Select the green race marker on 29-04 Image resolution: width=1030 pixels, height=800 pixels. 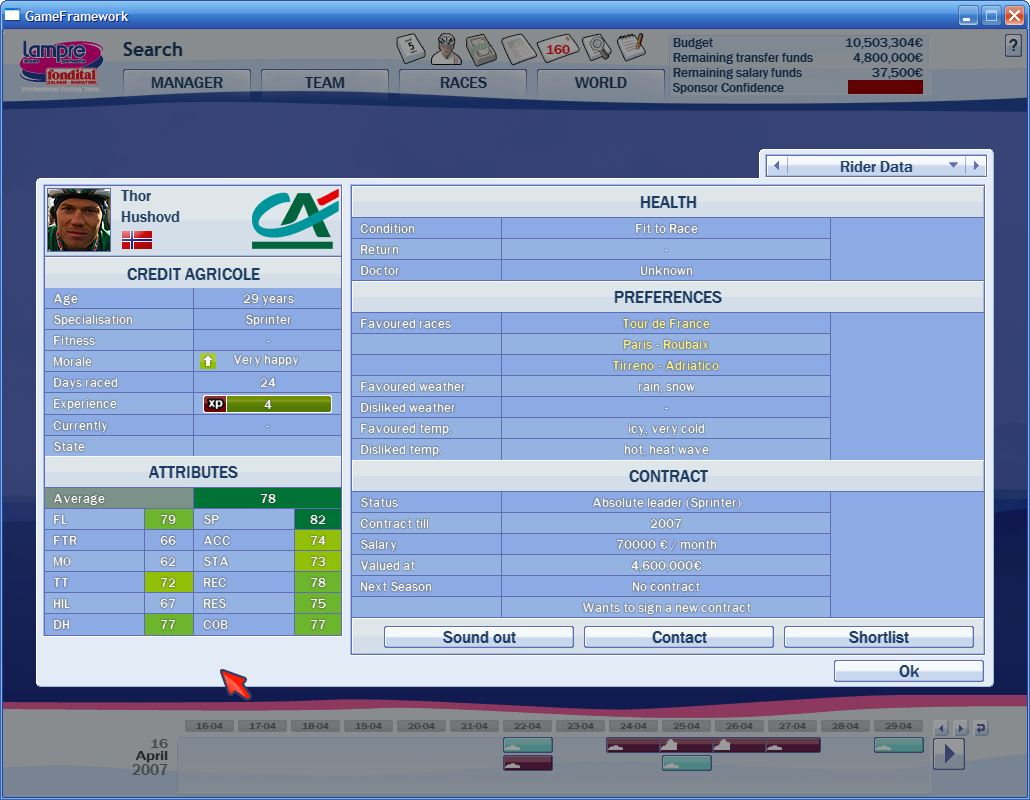(x=898, y=745)
